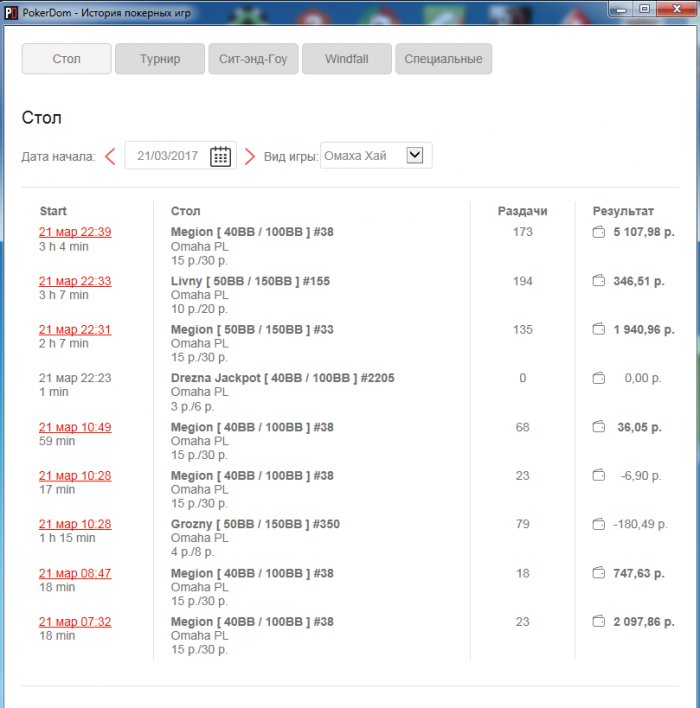Click result value 5 107,98 р.

644,232
